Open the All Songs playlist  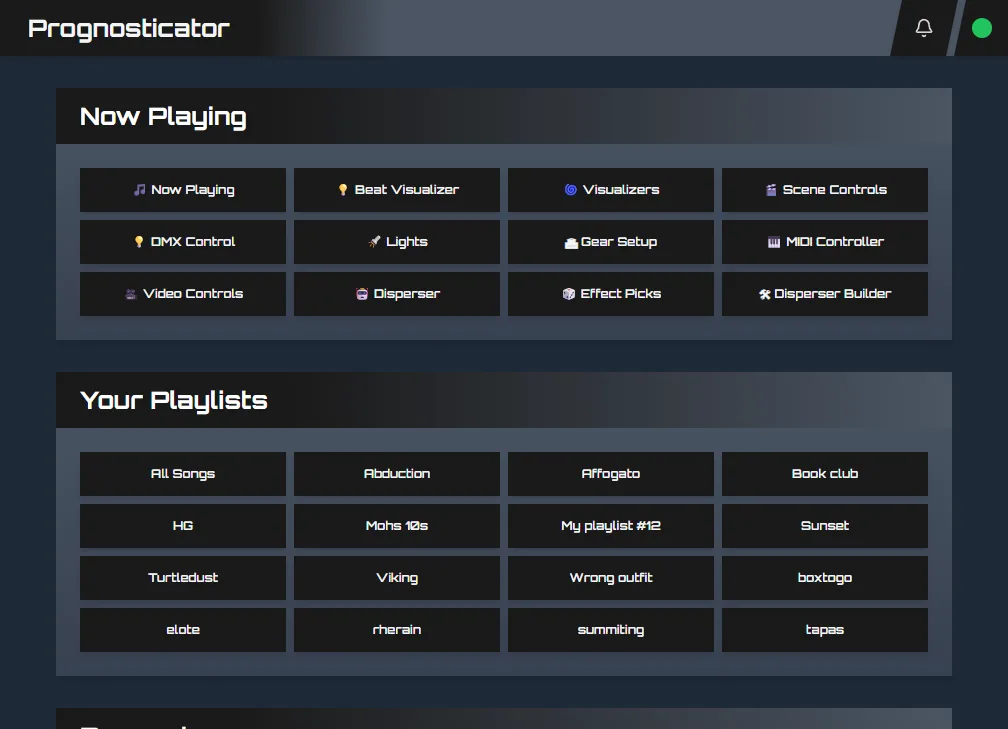pyautogui.click(x=183, y=474)
